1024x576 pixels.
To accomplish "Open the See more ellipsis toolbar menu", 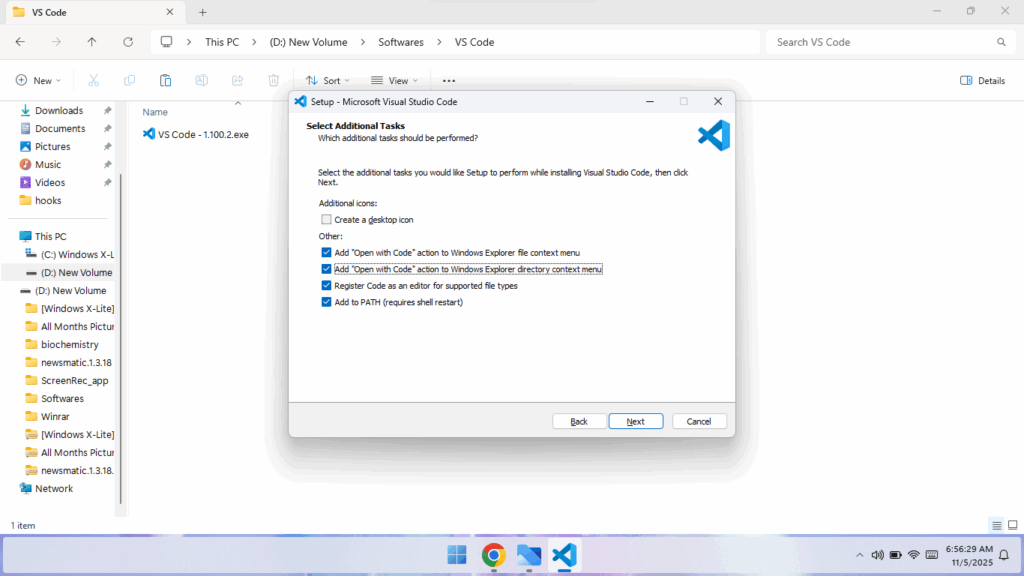I will [449, 80].
